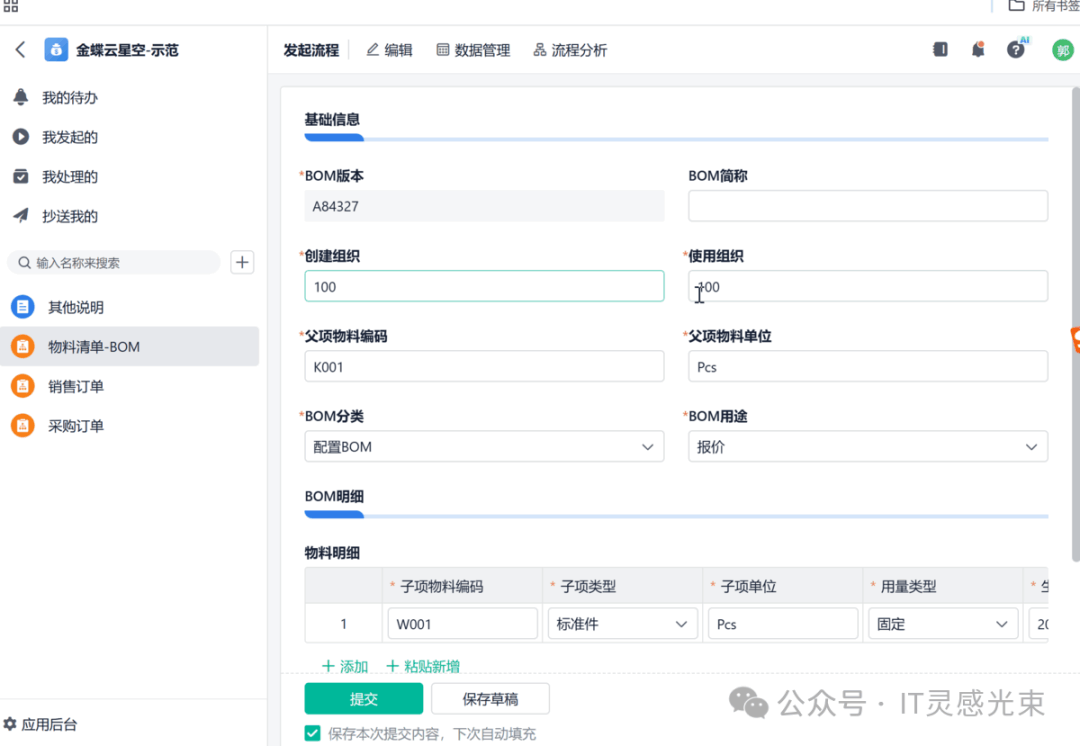Switch to the 数据管理 tab

[473, 50]
